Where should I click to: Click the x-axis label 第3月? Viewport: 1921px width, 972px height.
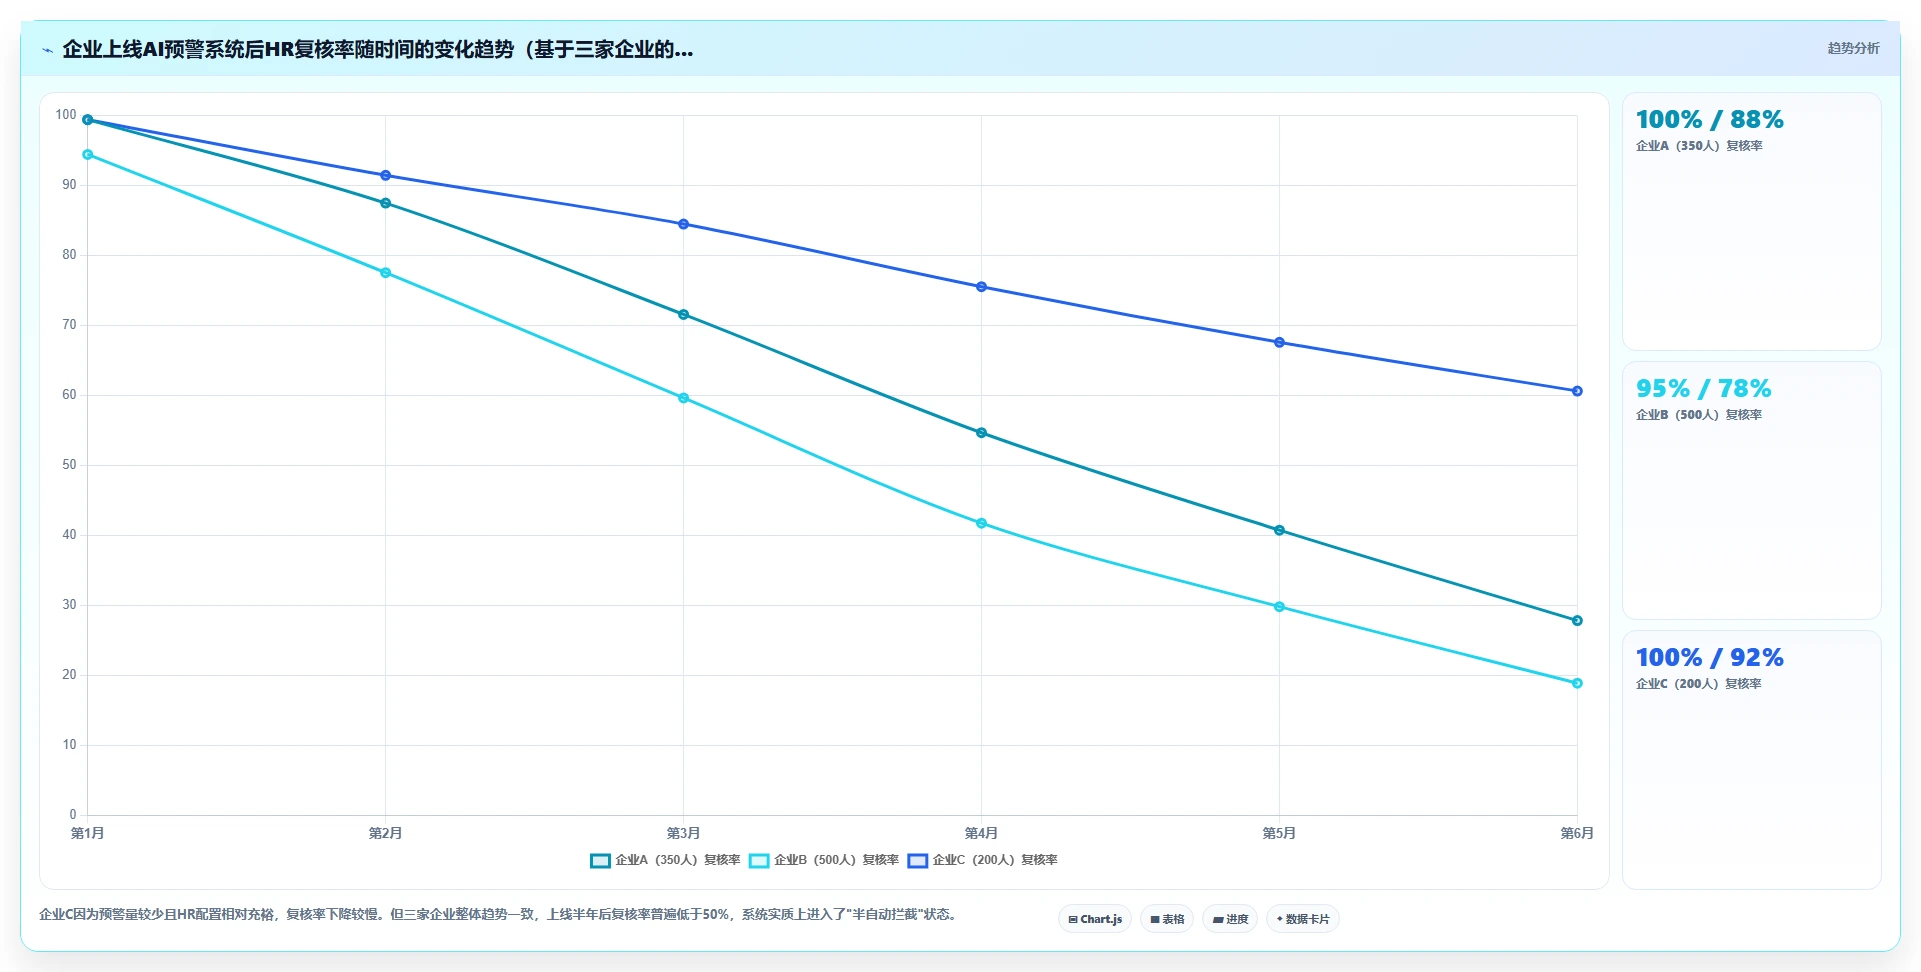coord(684,834)
